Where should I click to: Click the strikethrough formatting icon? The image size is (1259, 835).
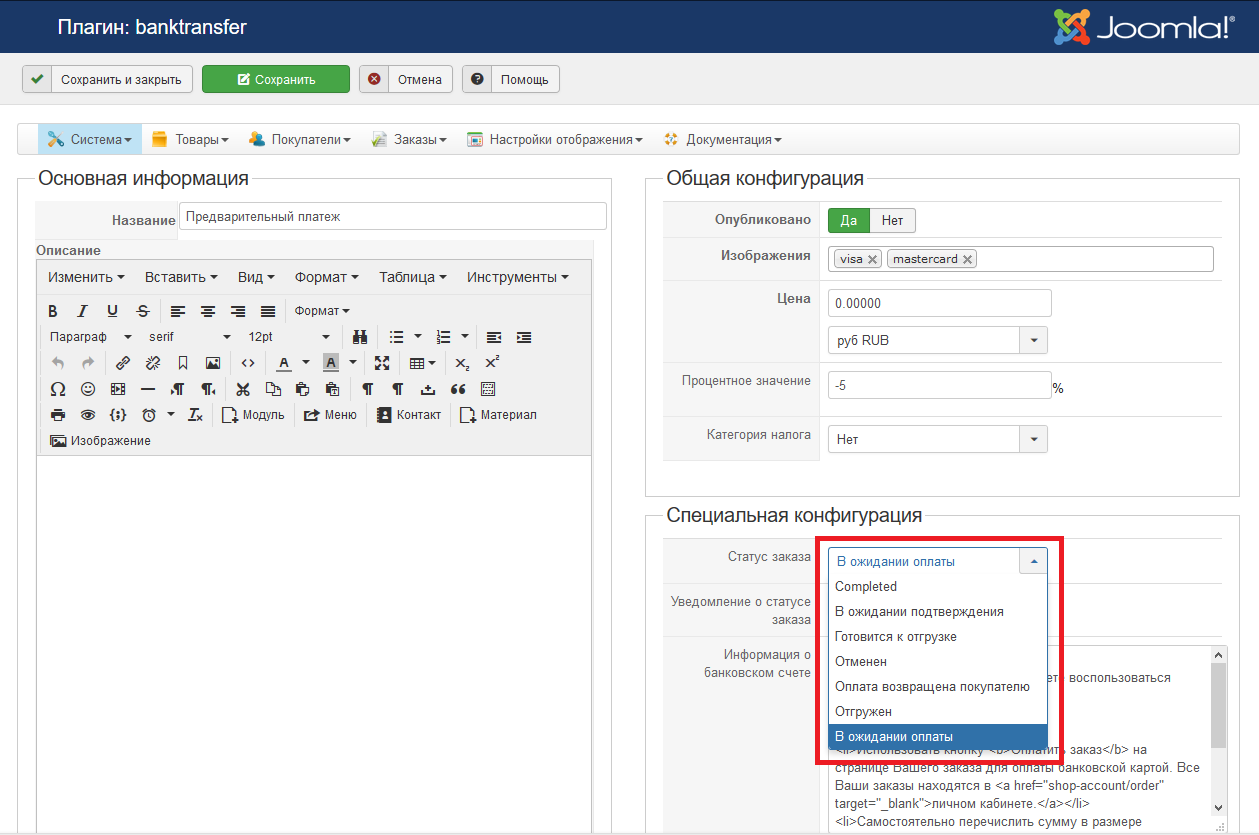click(x=143, y=311)
